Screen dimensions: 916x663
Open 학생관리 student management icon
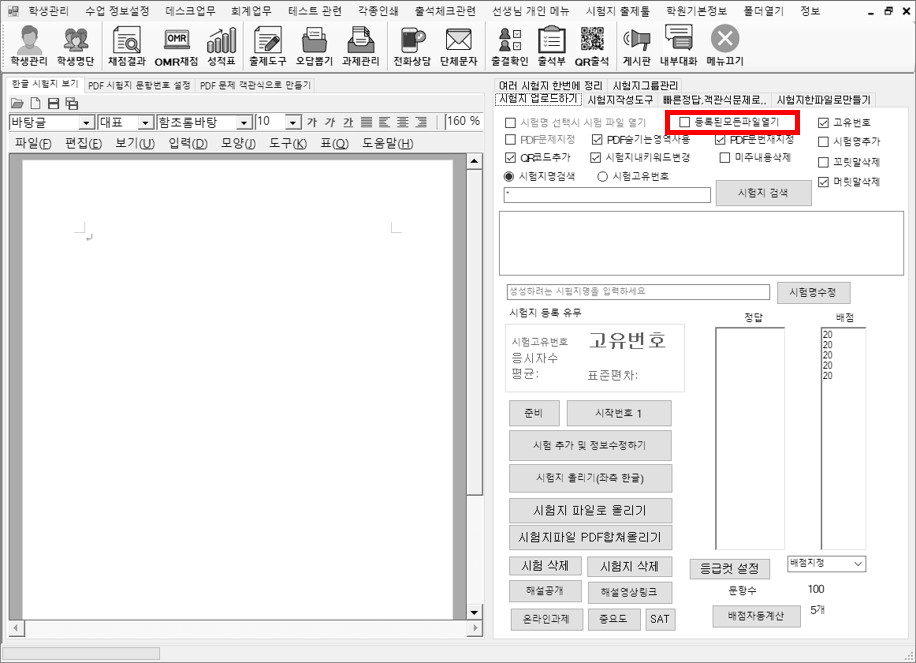pos(29,46)
